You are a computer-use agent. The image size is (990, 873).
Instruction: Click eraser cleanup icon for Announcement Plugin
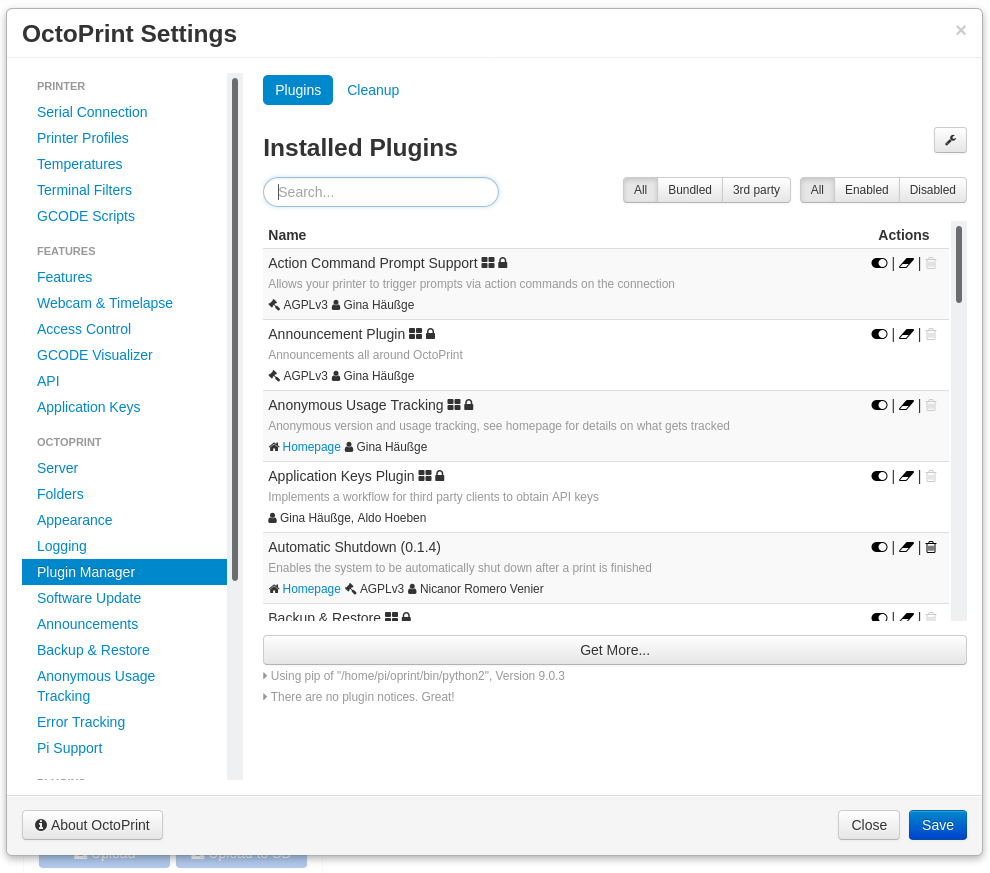click(x=906, y=334)
